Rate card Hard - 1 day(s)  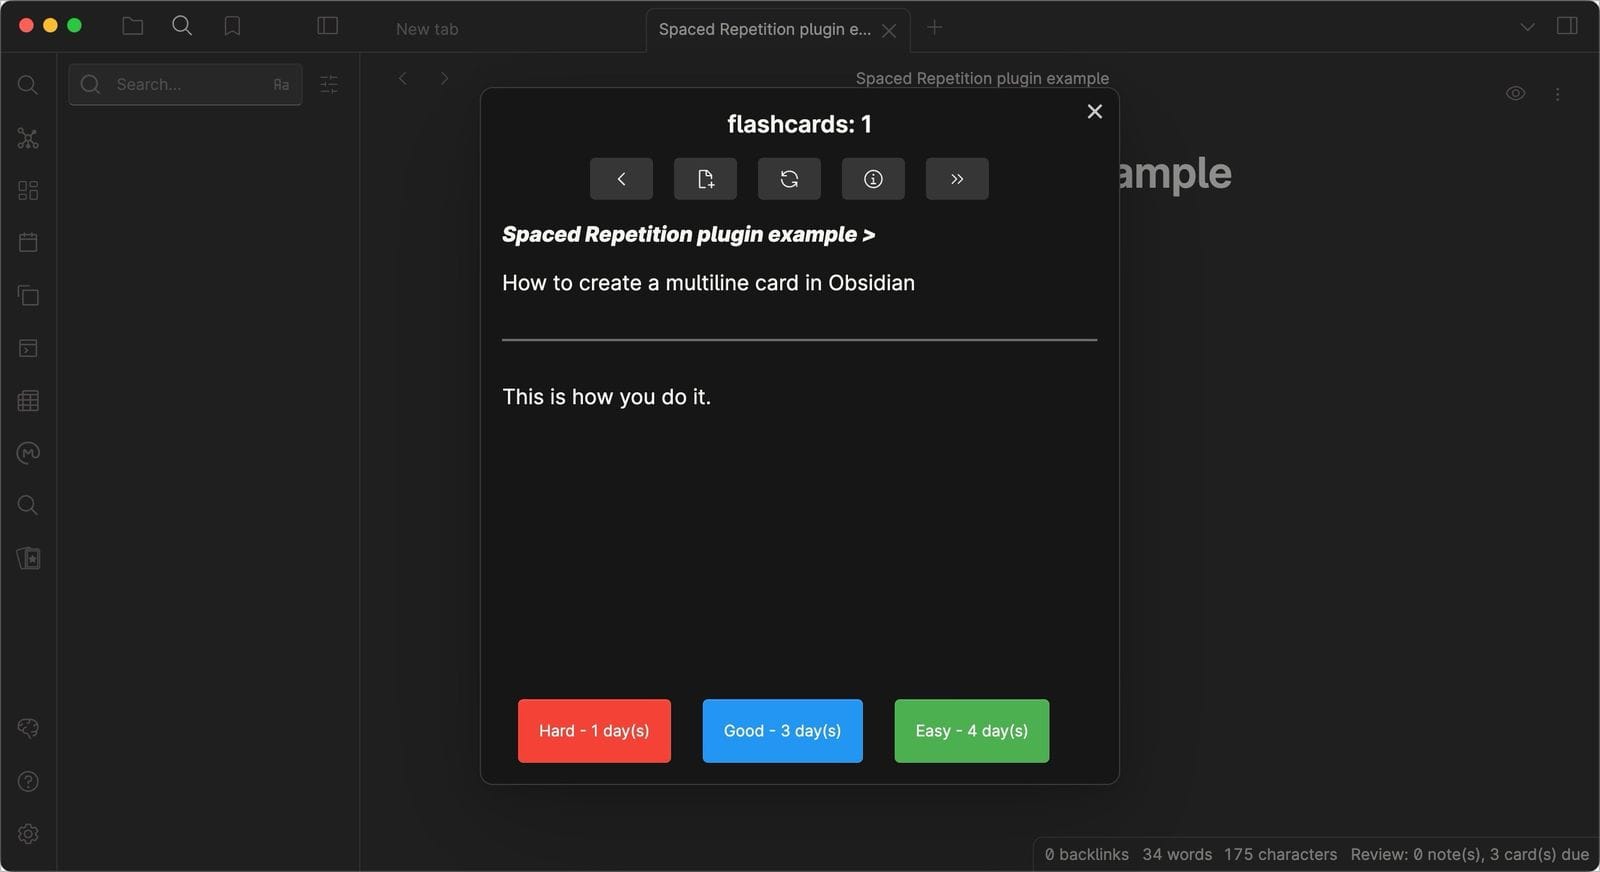point(594,731)
